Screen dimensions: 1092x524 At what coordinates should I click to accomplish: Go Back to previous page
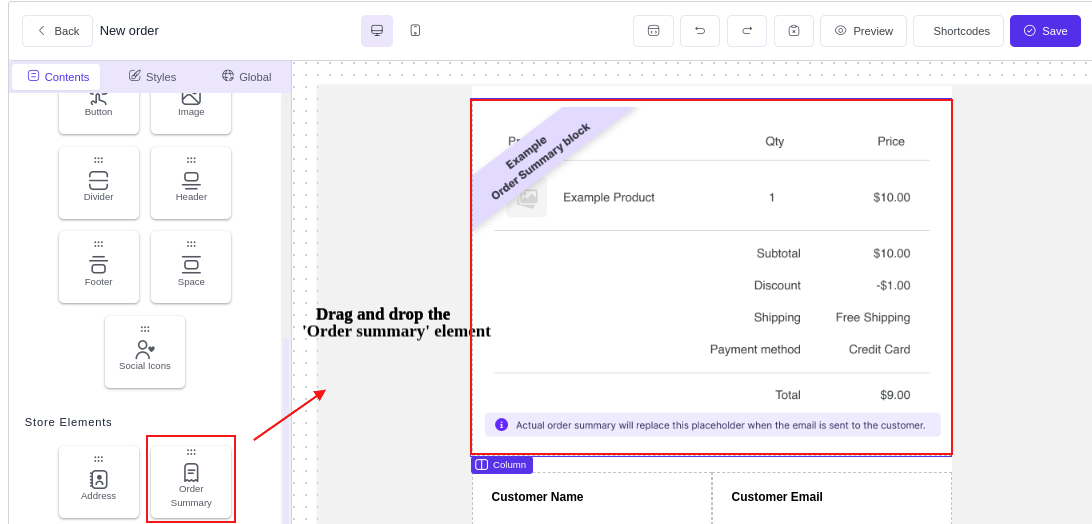pos(57,31)
